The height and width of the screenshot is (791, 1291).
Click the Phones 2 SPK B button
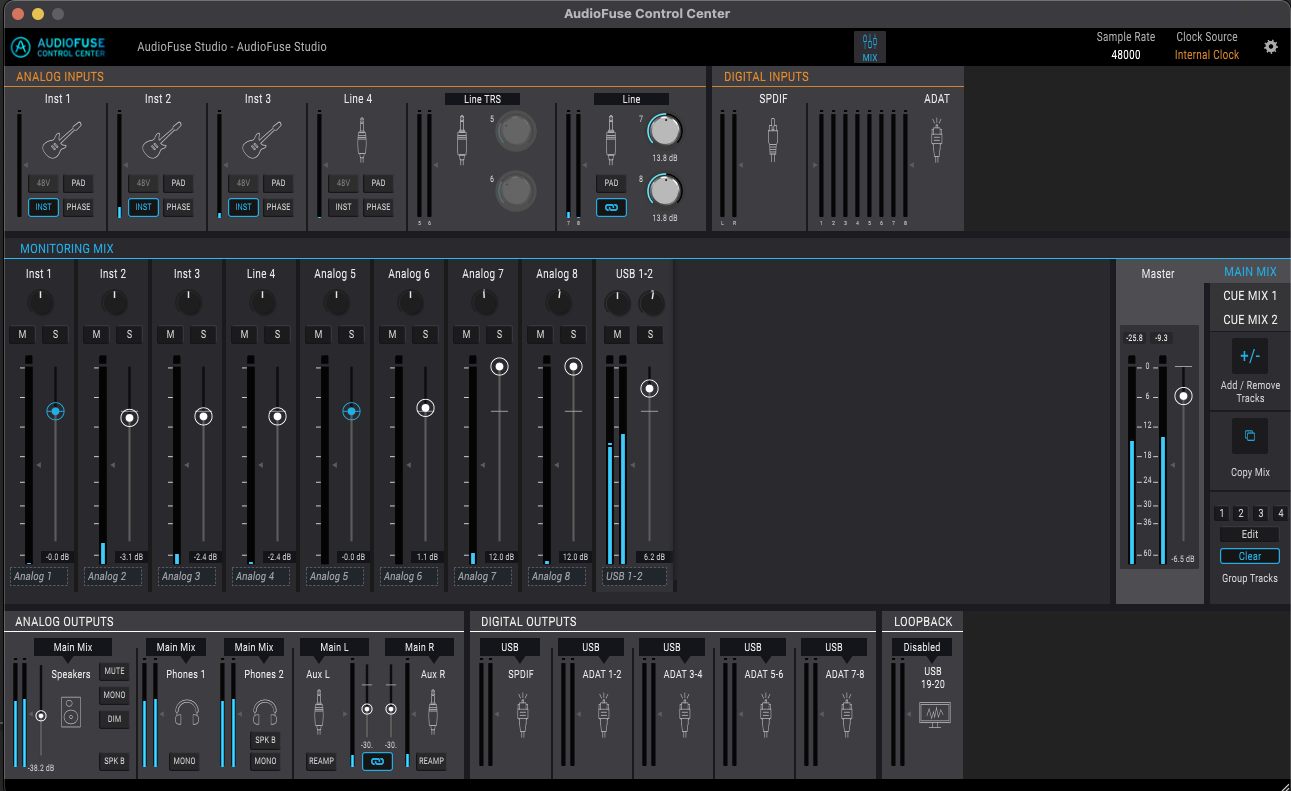pos(265,740)
